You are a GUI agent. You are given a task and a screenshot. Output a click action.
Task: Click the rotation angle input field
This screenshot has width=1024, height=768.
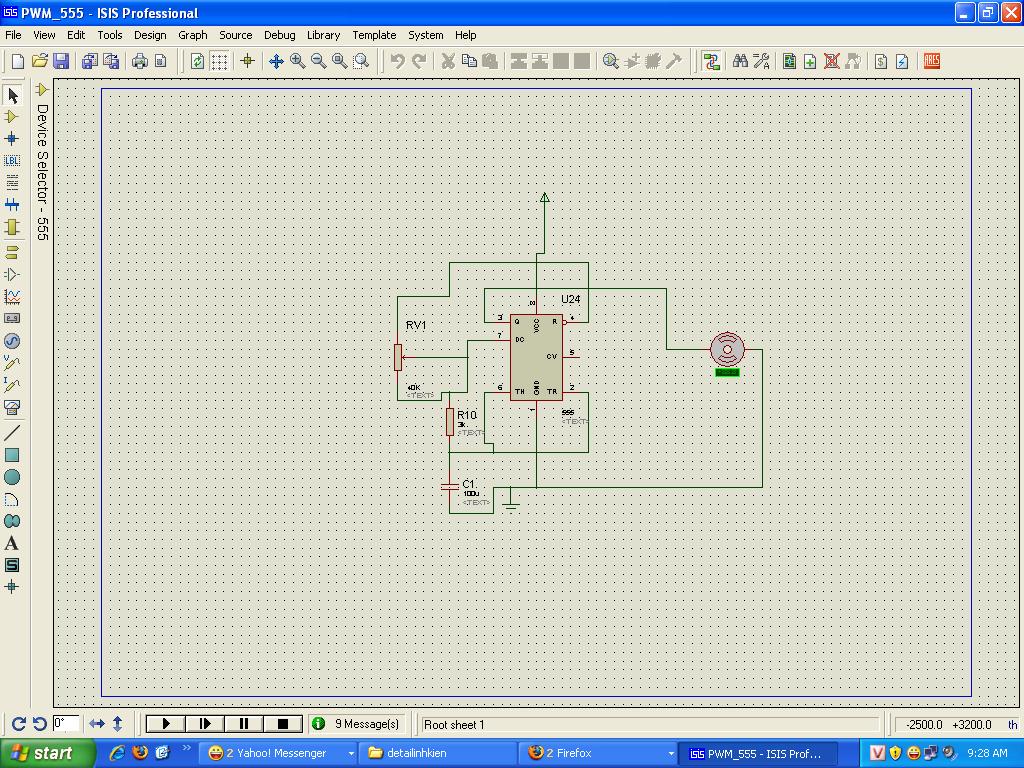[66, 723]
